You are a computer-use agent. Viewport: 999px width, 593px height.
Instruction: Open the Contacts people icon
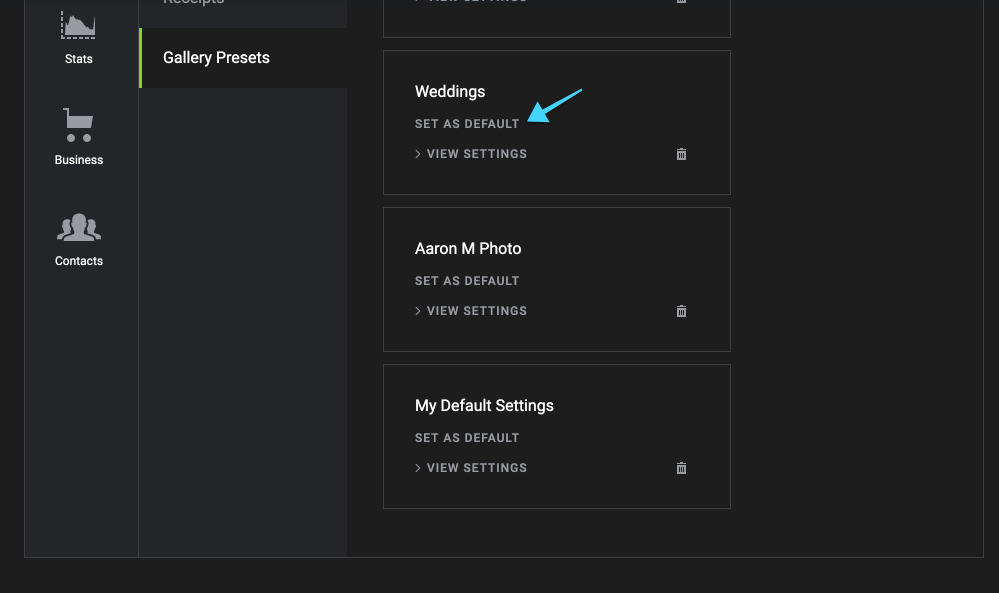coord(78,227)
